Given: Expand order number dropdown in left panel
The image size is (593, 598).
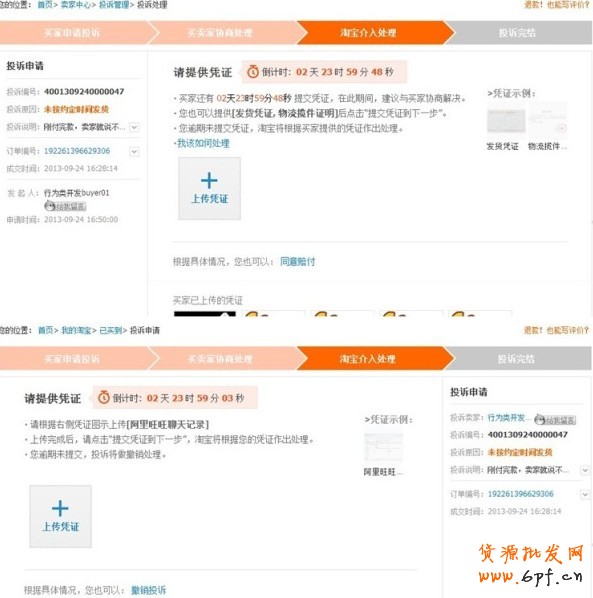Looking at the screenshot, I should click(134, 151).
